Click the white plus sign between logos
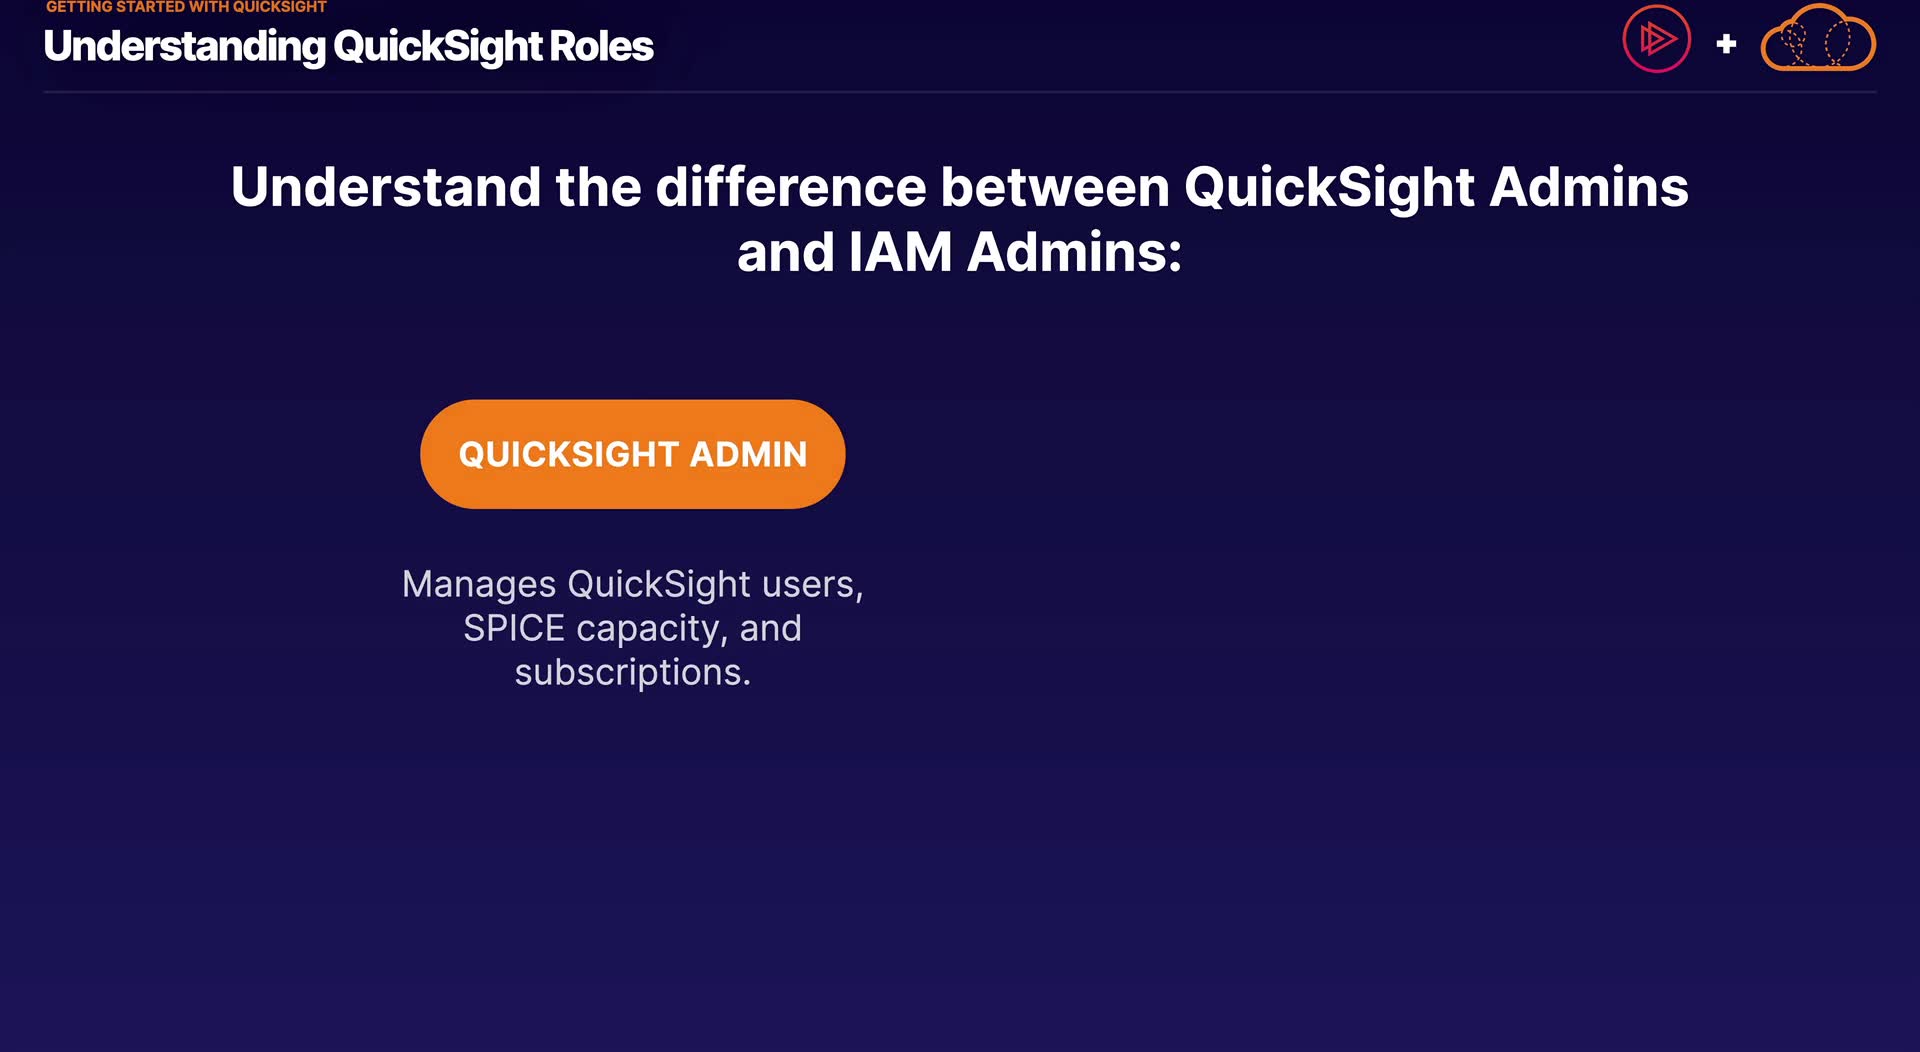This screenshot has width=1920, height=1052. pyautogui.click(x=1726, y=44)
